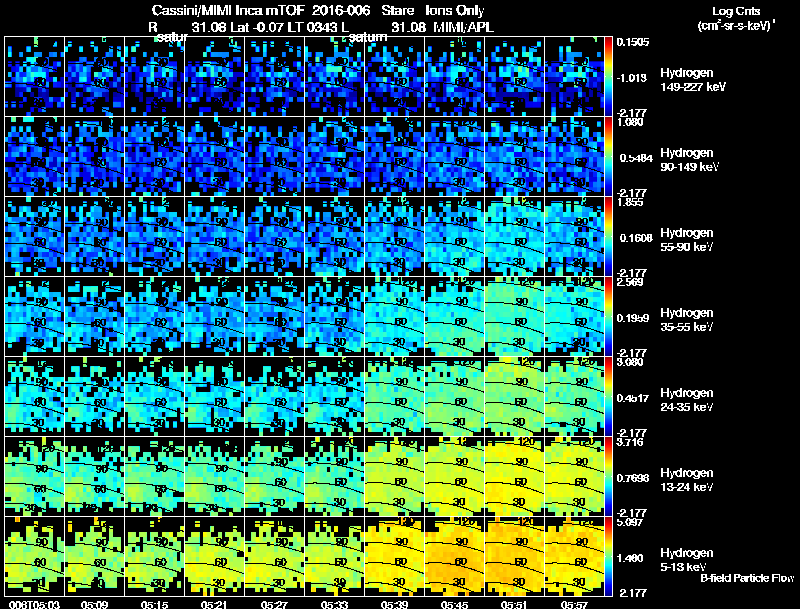Open the 5-13 keV panel at 05:45

click(455, 557)
